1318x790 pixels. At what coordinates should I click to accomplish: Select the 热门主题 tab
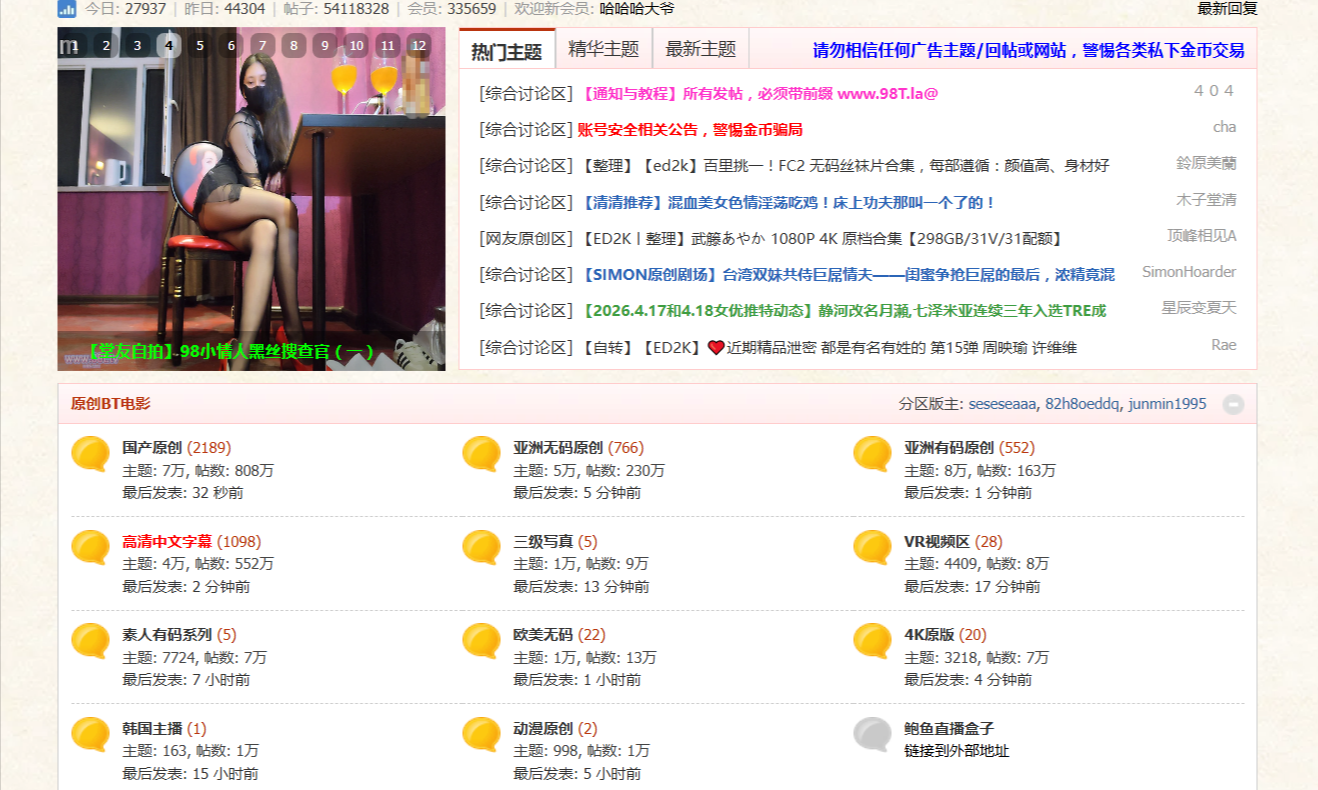point(507,51)
